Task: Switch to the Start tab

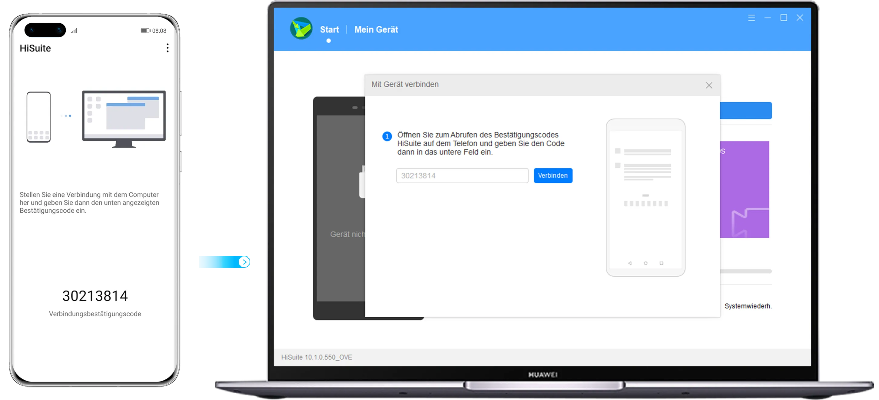Action: click(x=329, y=30)
